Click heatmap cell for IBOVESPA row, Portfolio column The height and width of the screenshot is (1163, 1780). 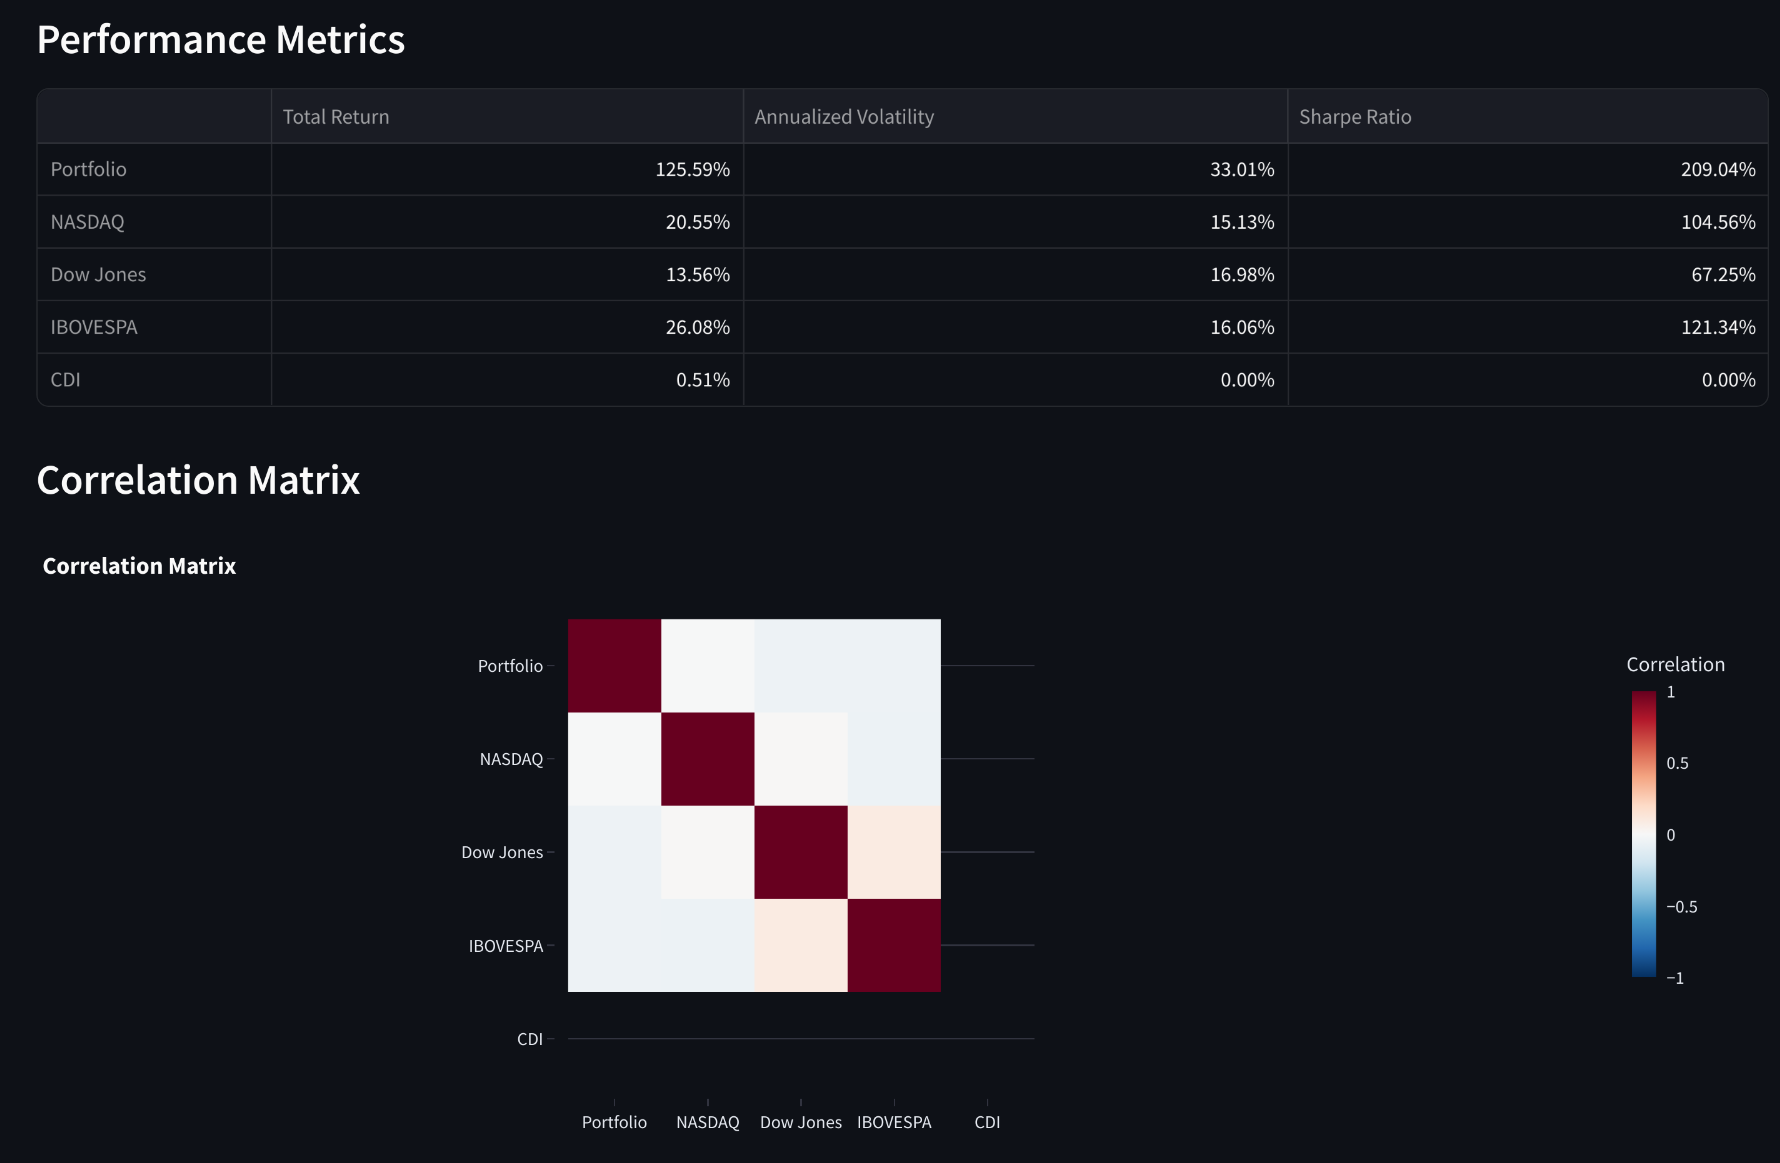pos(614,945)
